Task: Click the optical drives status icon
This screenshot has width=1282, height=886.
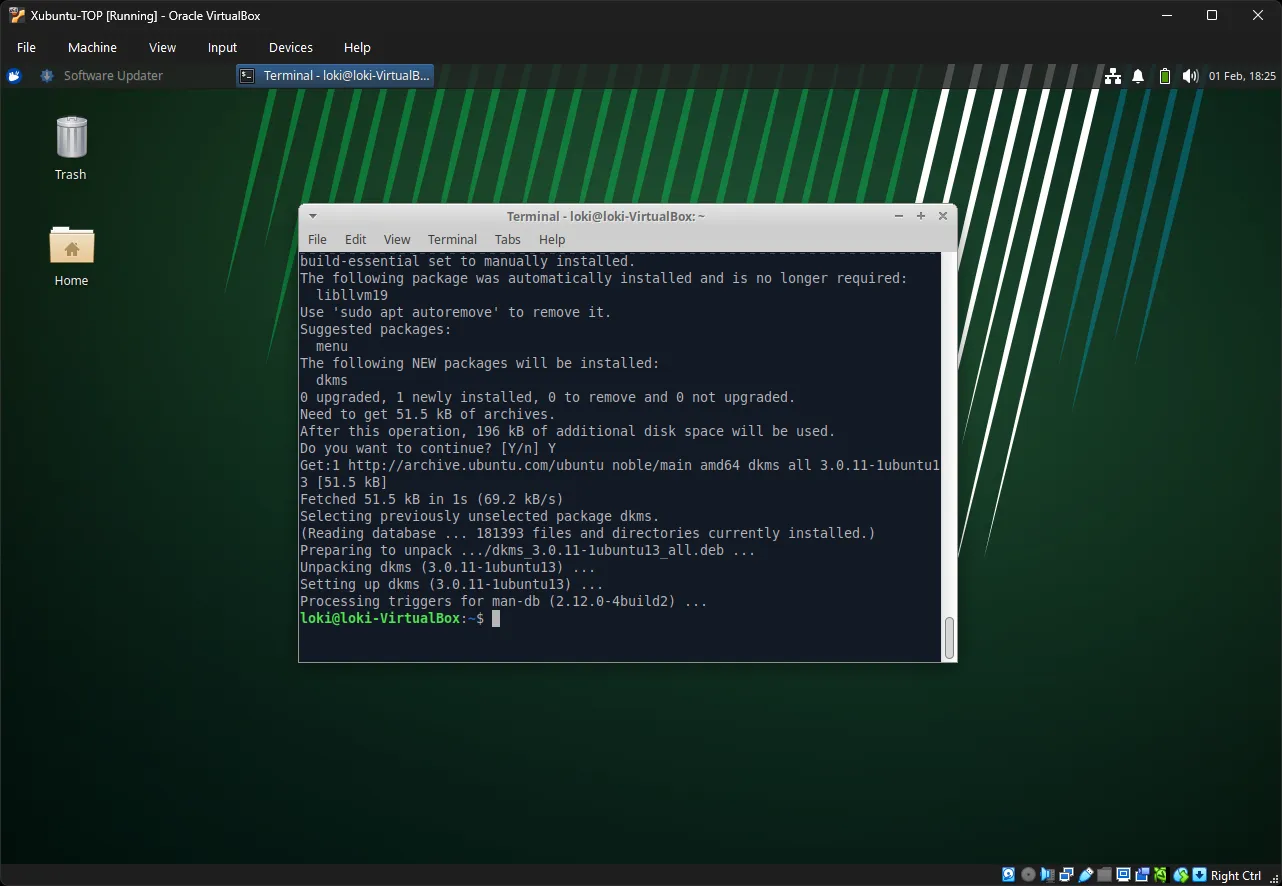Action: click(x=1027, y=874)
